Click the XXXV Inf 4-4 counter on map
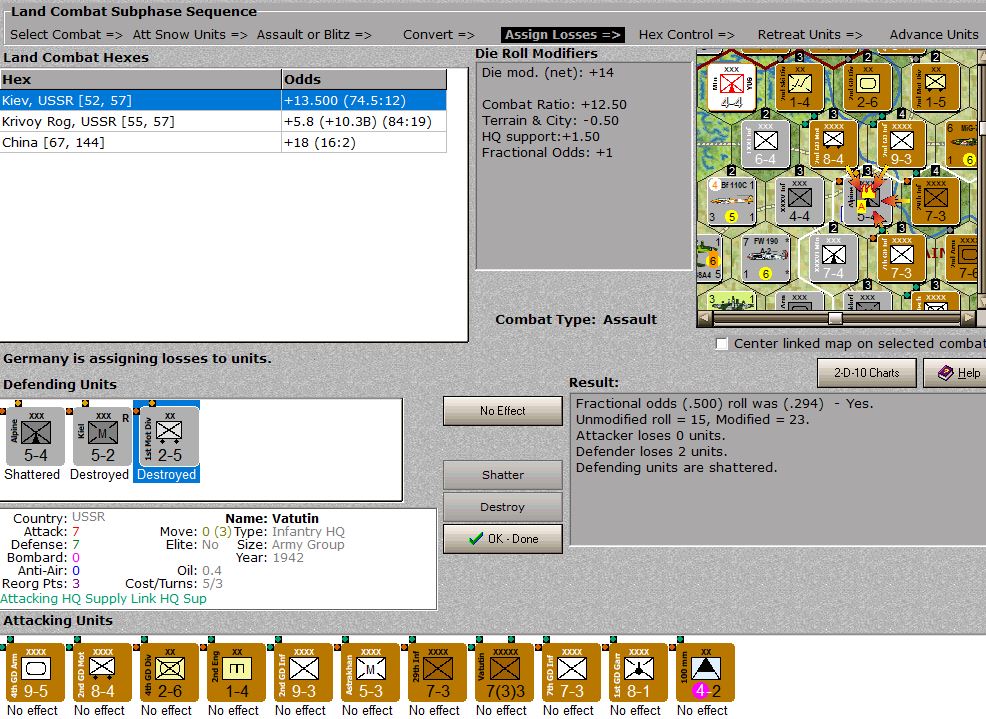Screen dimensions: 986x719 coord(799,201)
